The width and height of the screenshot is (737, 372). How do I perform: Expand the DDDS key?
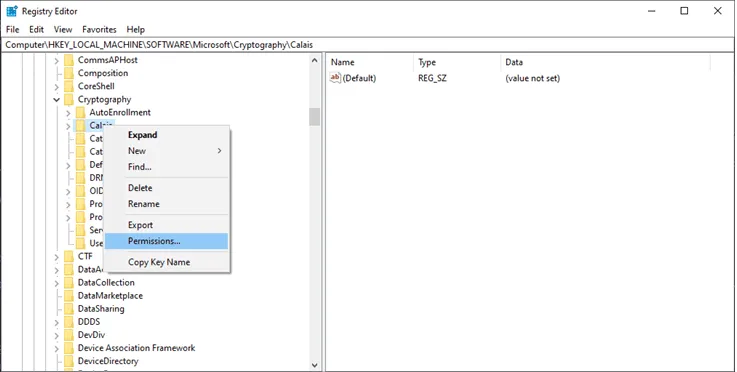coord(56,323)
